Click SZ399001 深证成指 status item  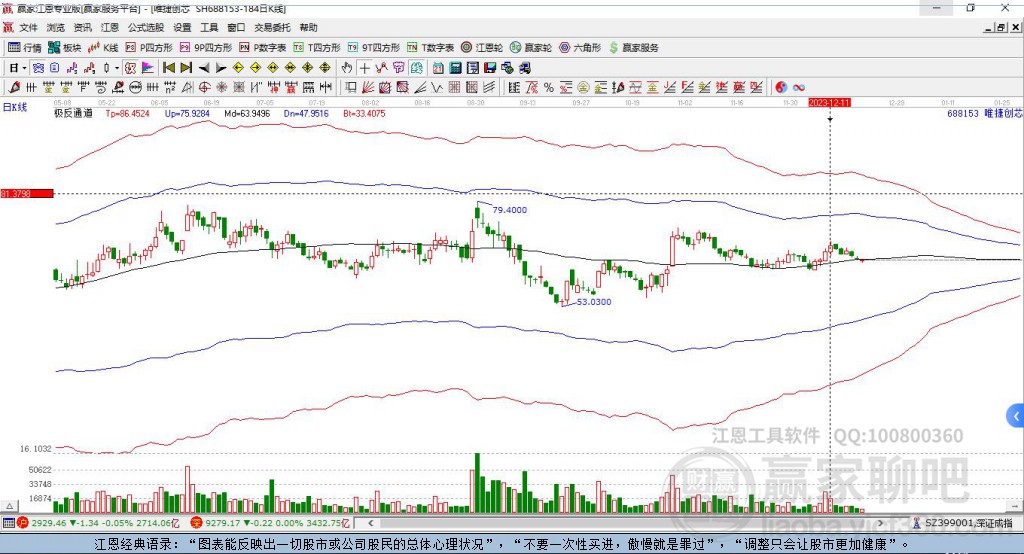[x=963, y=523]
